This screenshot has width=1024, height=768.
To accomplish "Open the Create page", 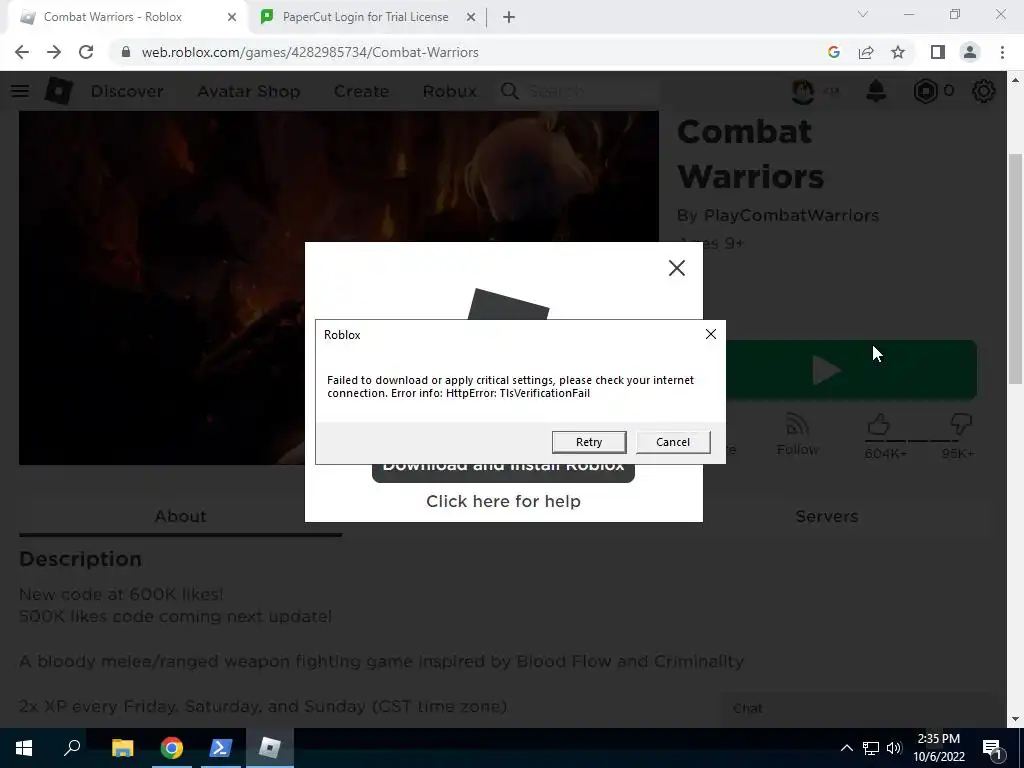I will click(361, 91).
